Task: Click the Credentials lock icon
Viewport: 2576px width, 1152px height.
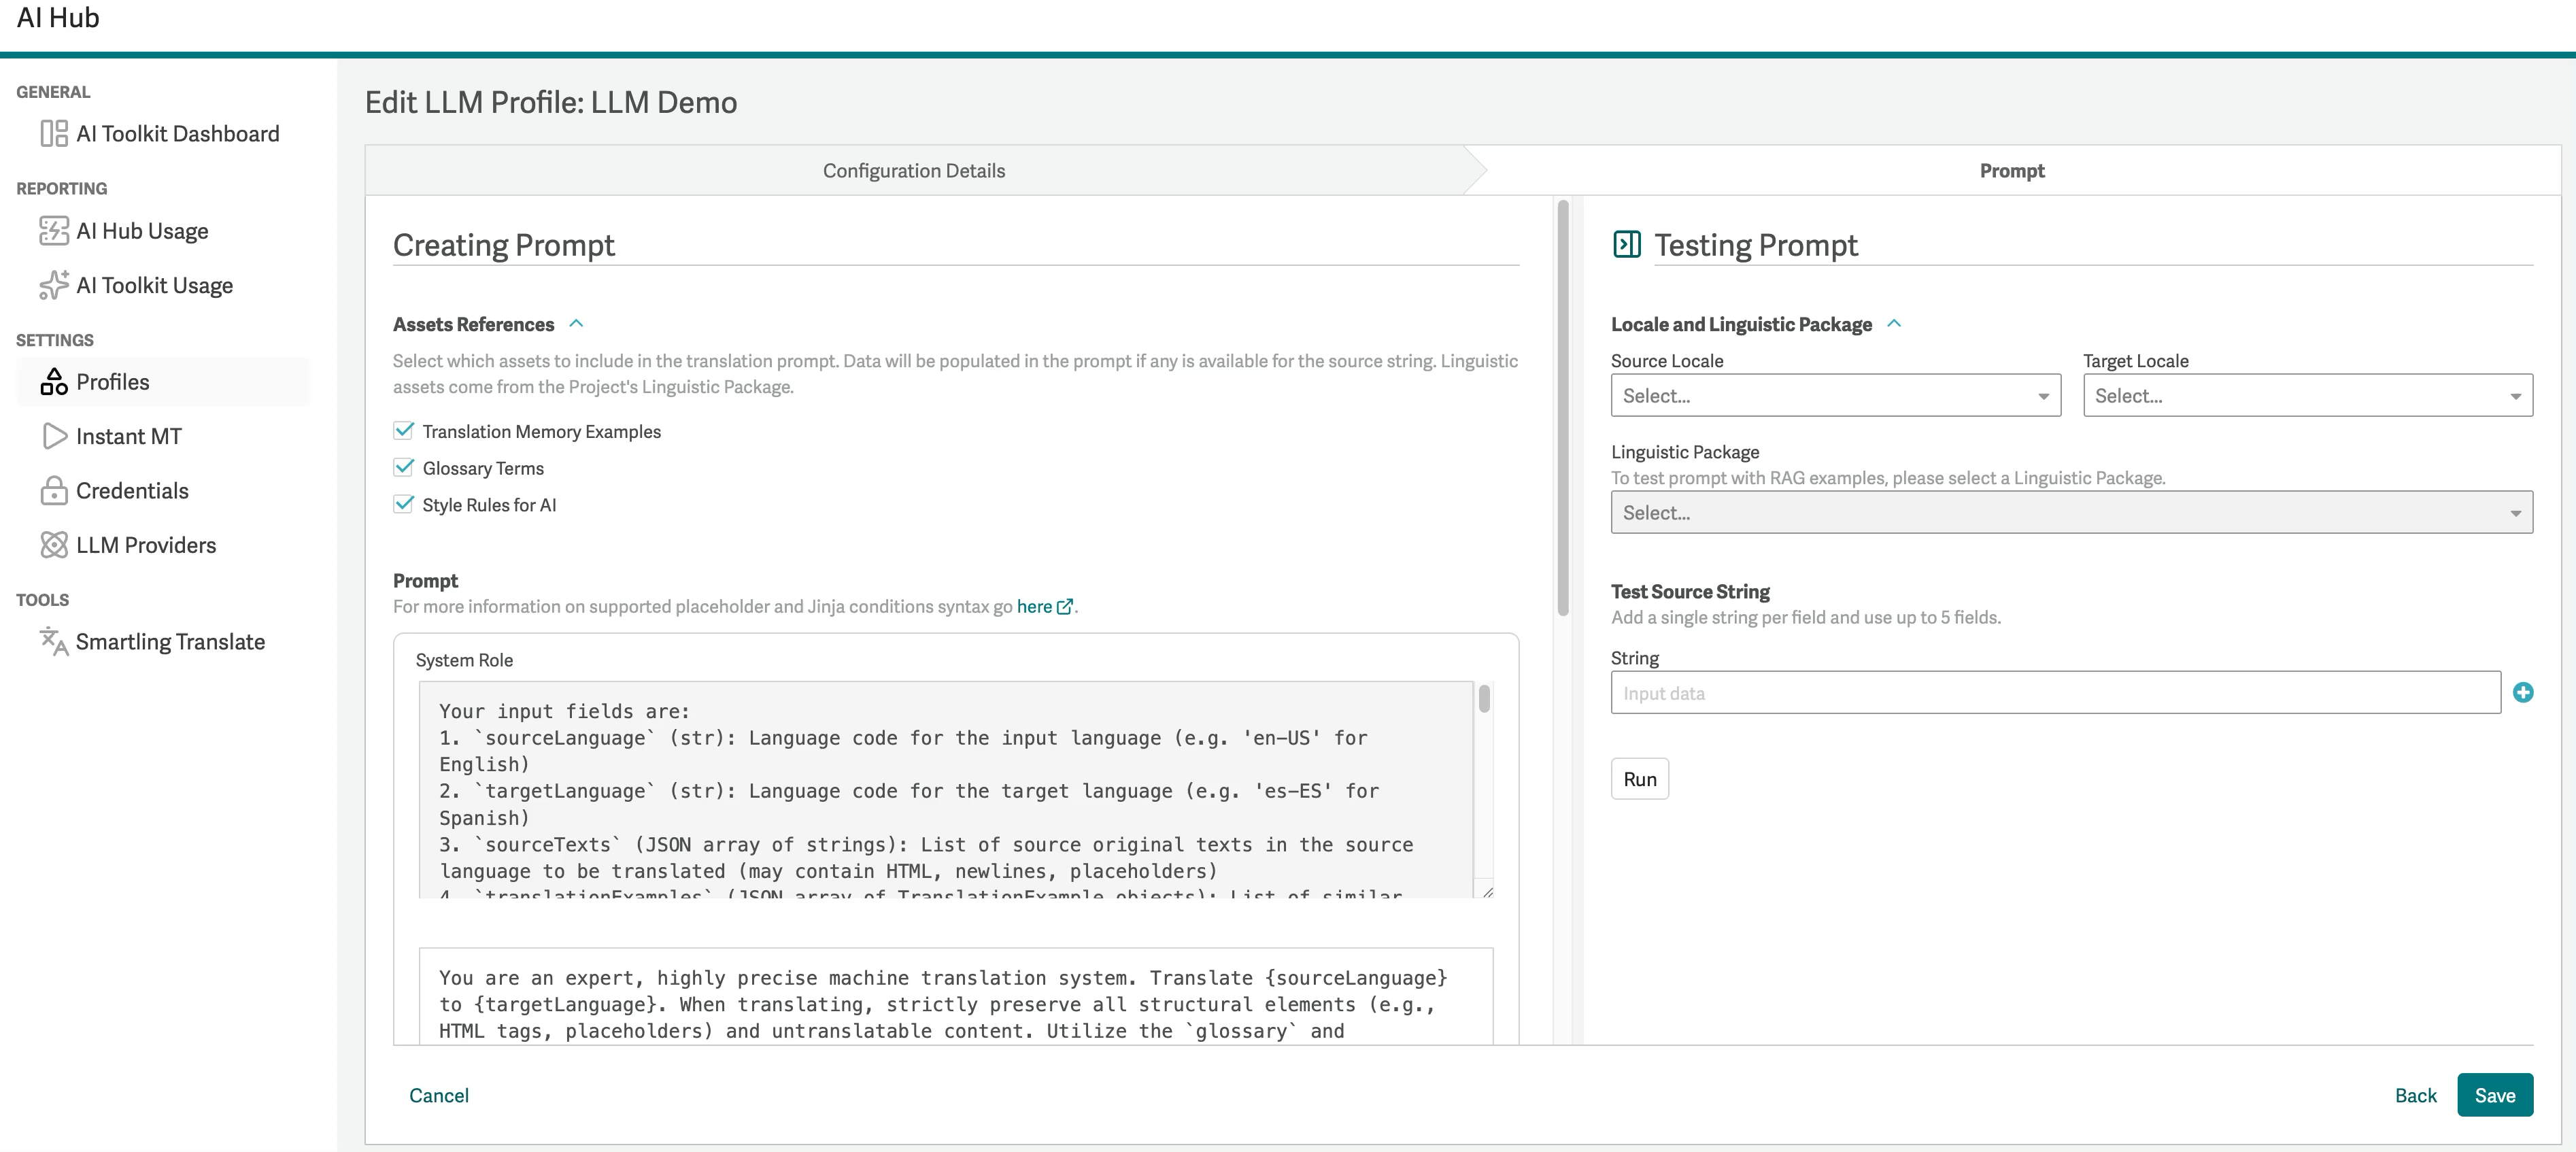Action: [x=54, y=490]
